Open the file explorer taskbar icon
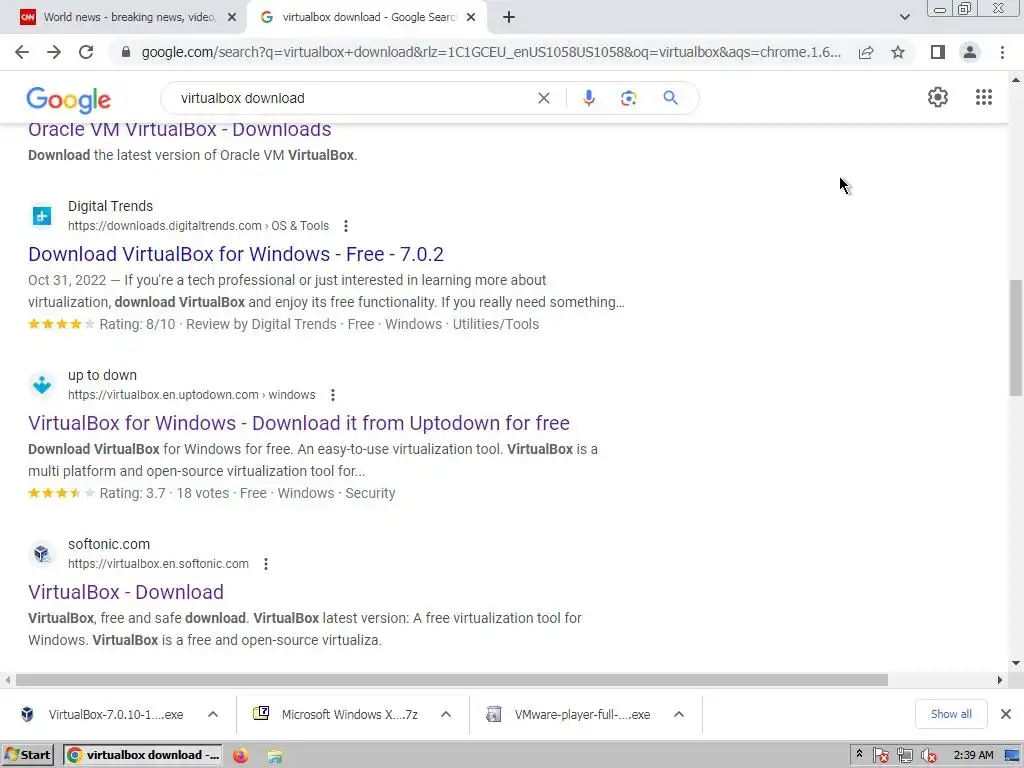The width and height of the screenshot is (1024, 768). point(275,755)
